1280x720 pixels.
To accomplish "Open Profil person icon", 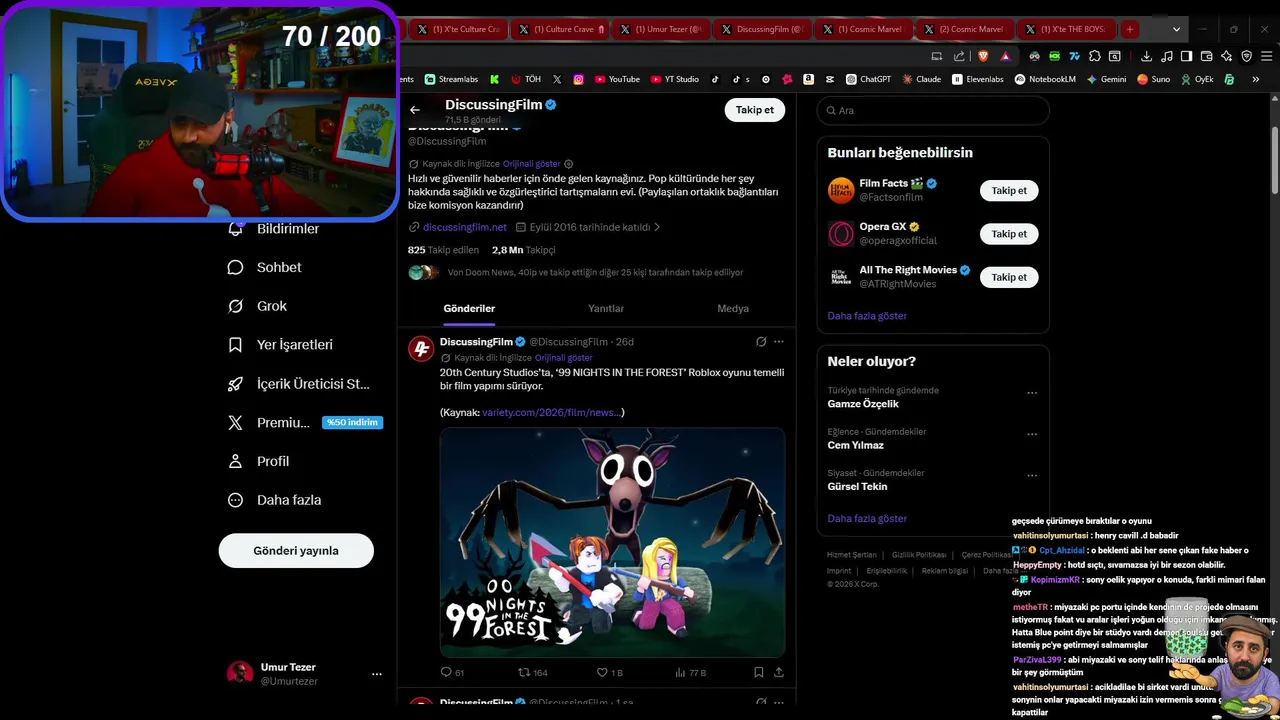I will pos(235,461).
